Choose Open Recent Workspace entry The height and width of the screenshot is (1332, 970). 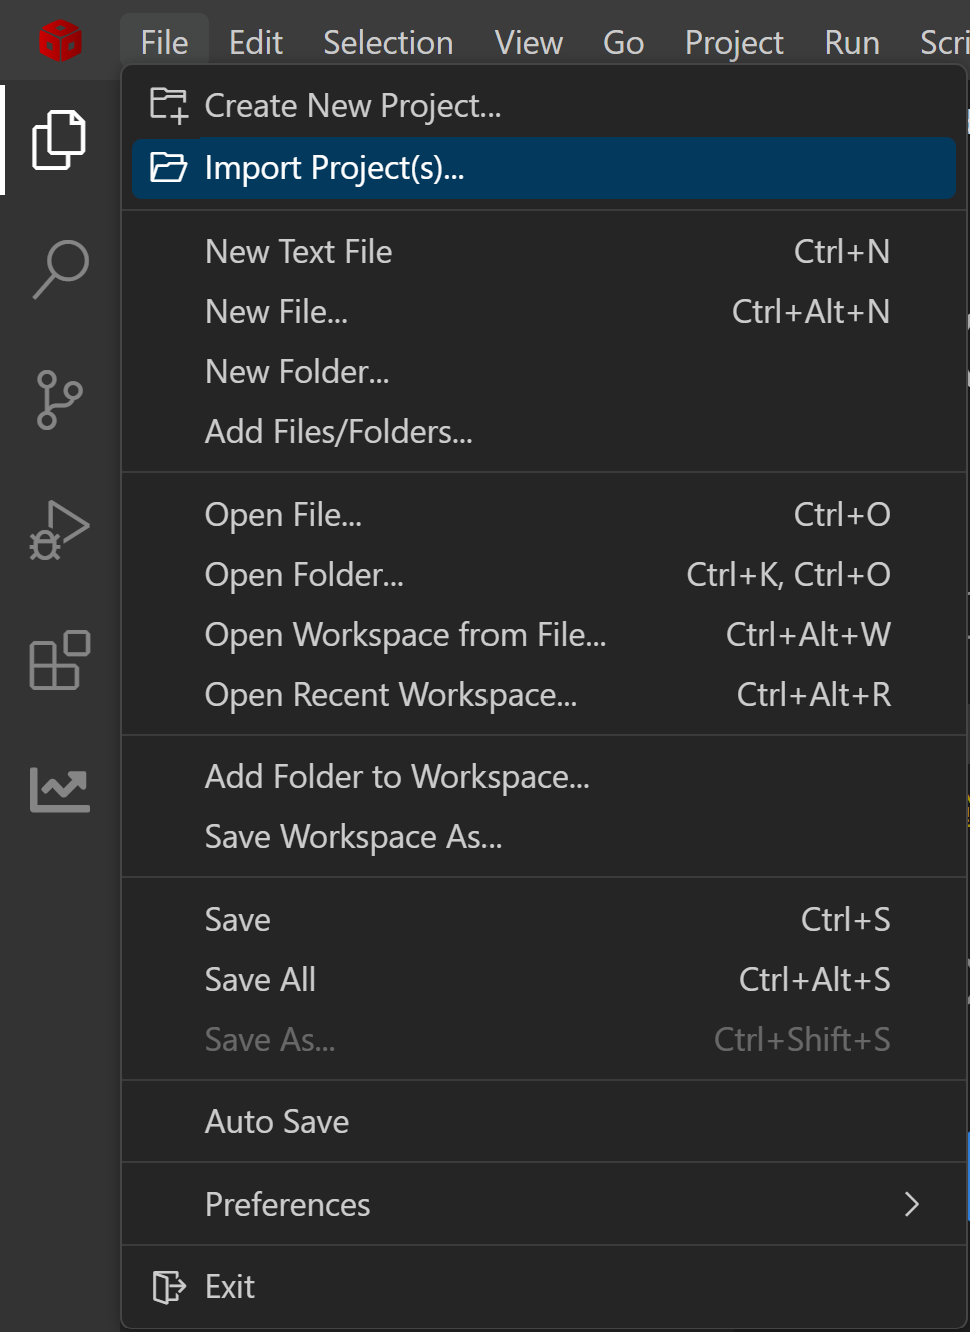(x=390, y=695)
